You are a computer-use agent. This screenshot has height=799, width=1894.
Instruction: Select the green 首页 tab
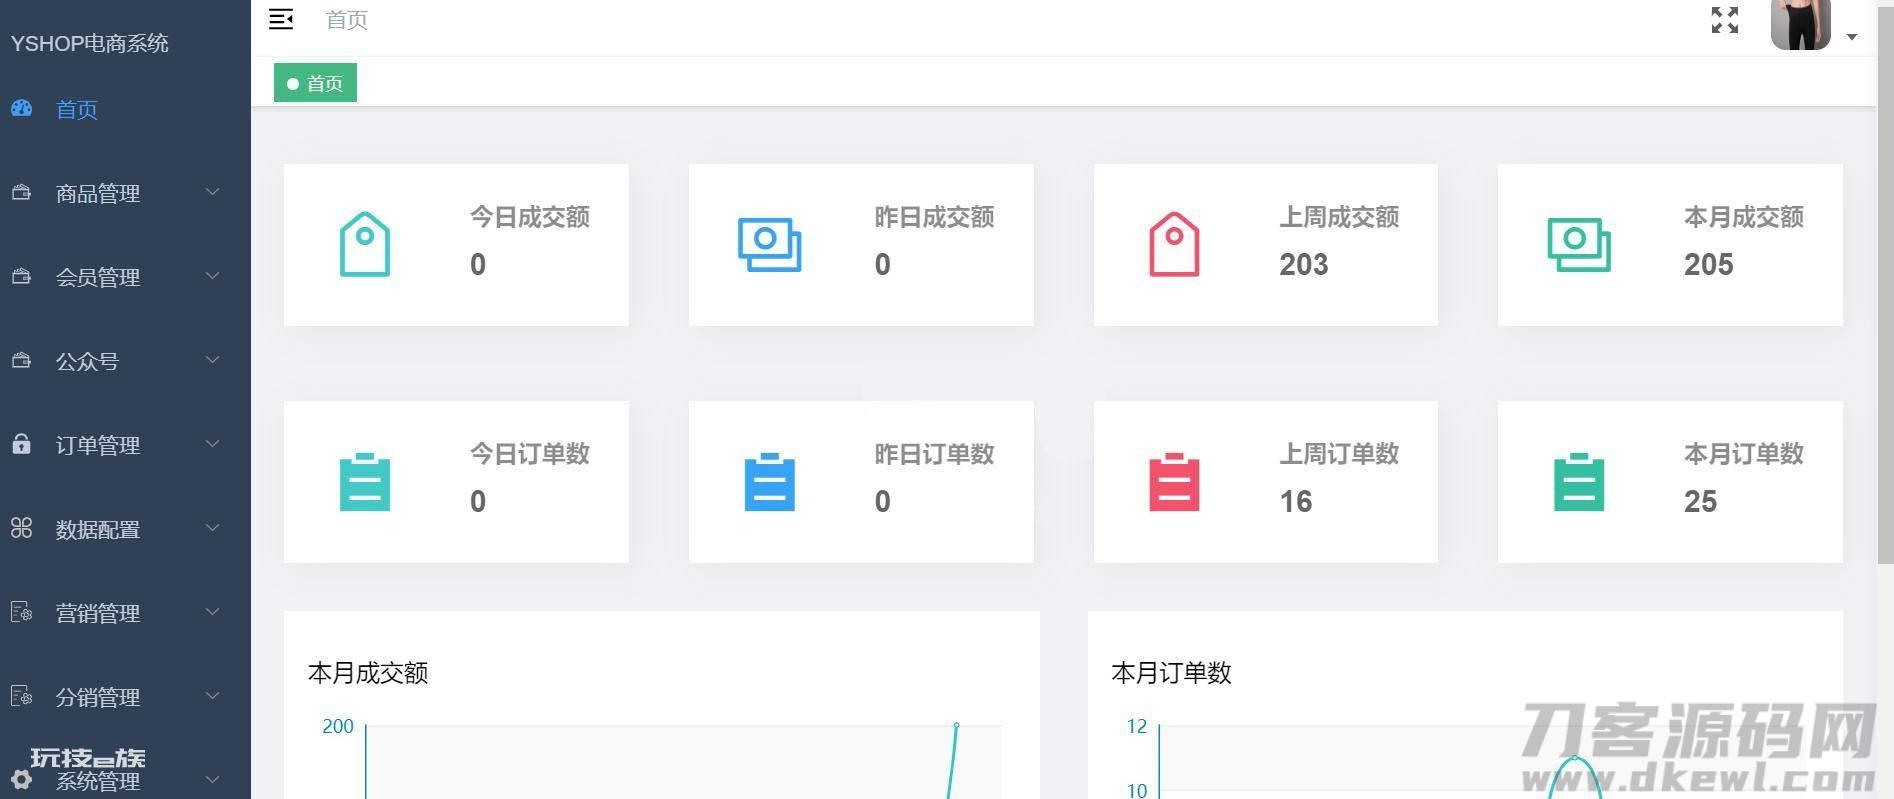point(315,83)
